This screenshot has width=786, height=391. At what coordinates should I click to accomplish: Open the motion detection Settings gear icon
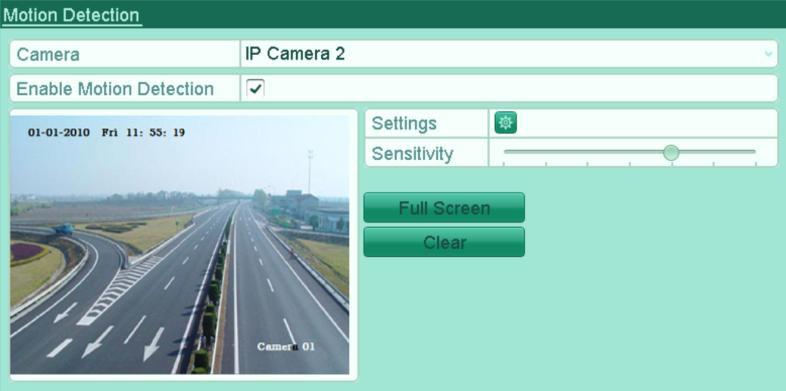coord(505,123)
